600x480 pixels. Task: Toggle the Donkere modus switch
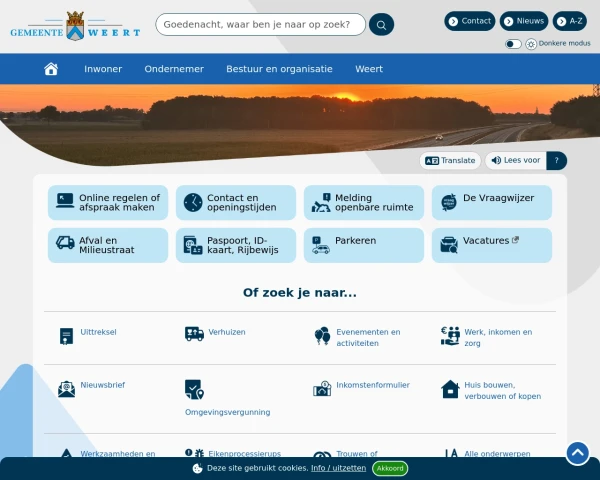513,44
